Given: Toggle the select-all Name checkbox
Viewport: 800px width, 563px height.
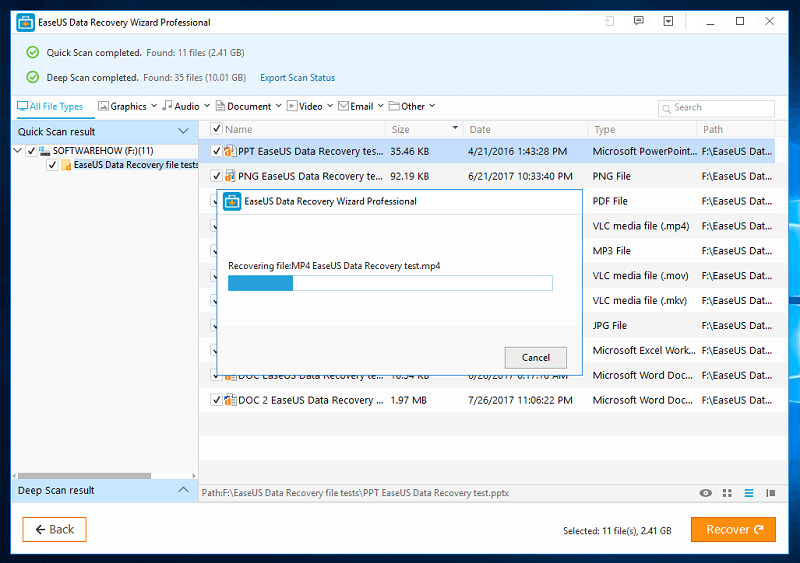Looking at the screenshot, I should pyautogui.click(x=216, y=129).
